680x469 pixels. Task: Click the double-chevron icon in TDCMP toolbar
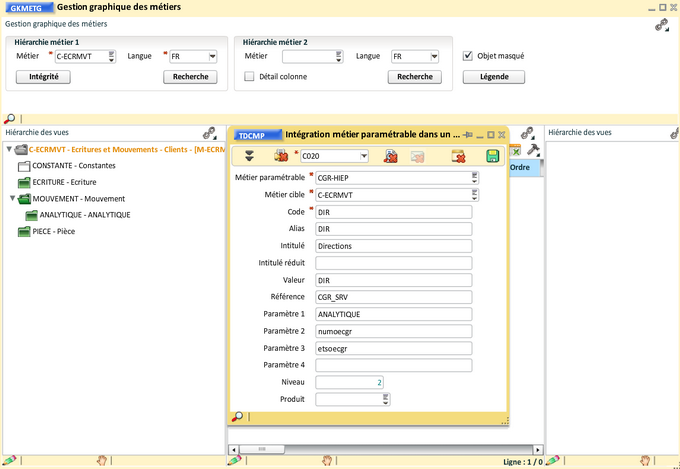(x=249, y=156)
